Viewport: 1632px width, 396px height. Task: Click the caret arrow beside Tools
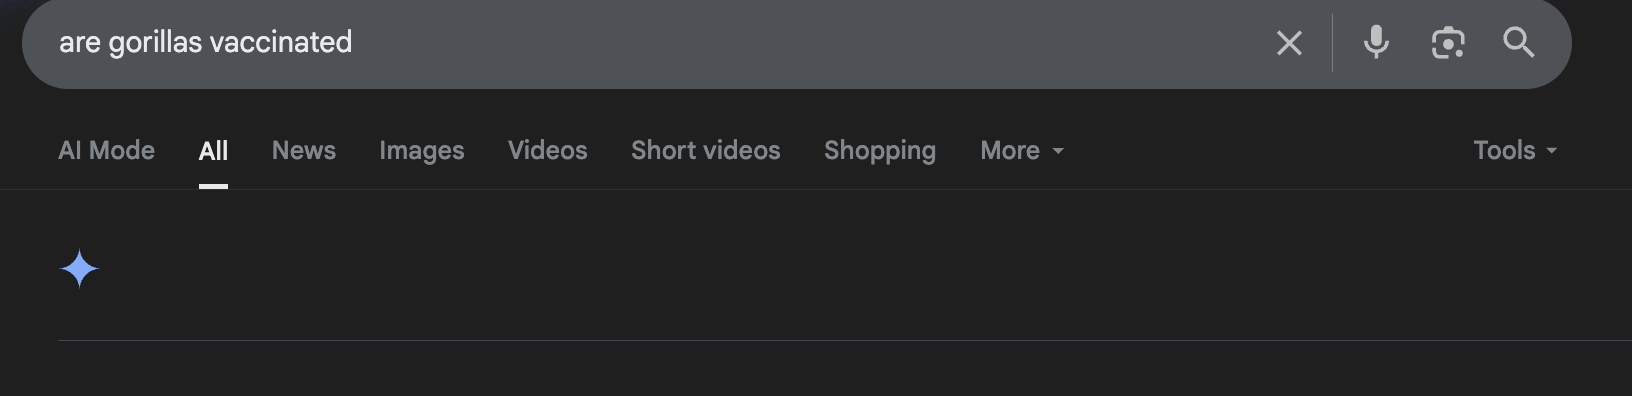click(x=1552, y=151)
